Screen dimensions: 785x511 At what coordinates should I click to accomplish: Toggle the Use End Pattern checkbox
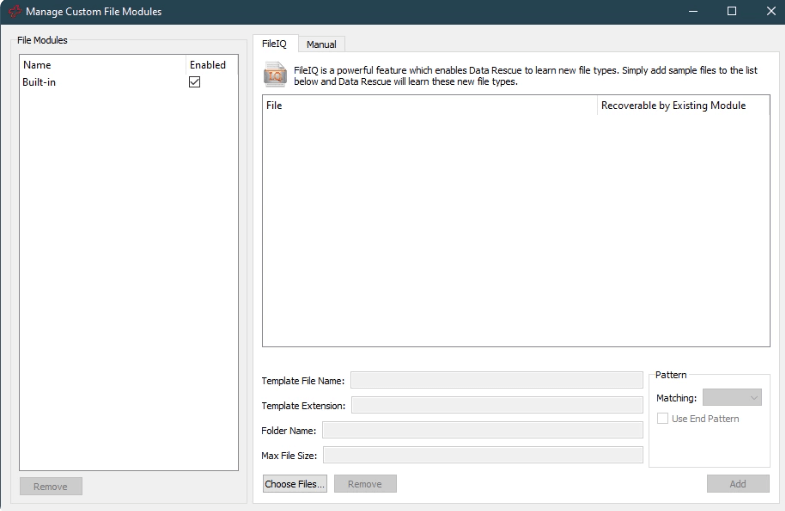pyautogui.click(x=662, y=418)
